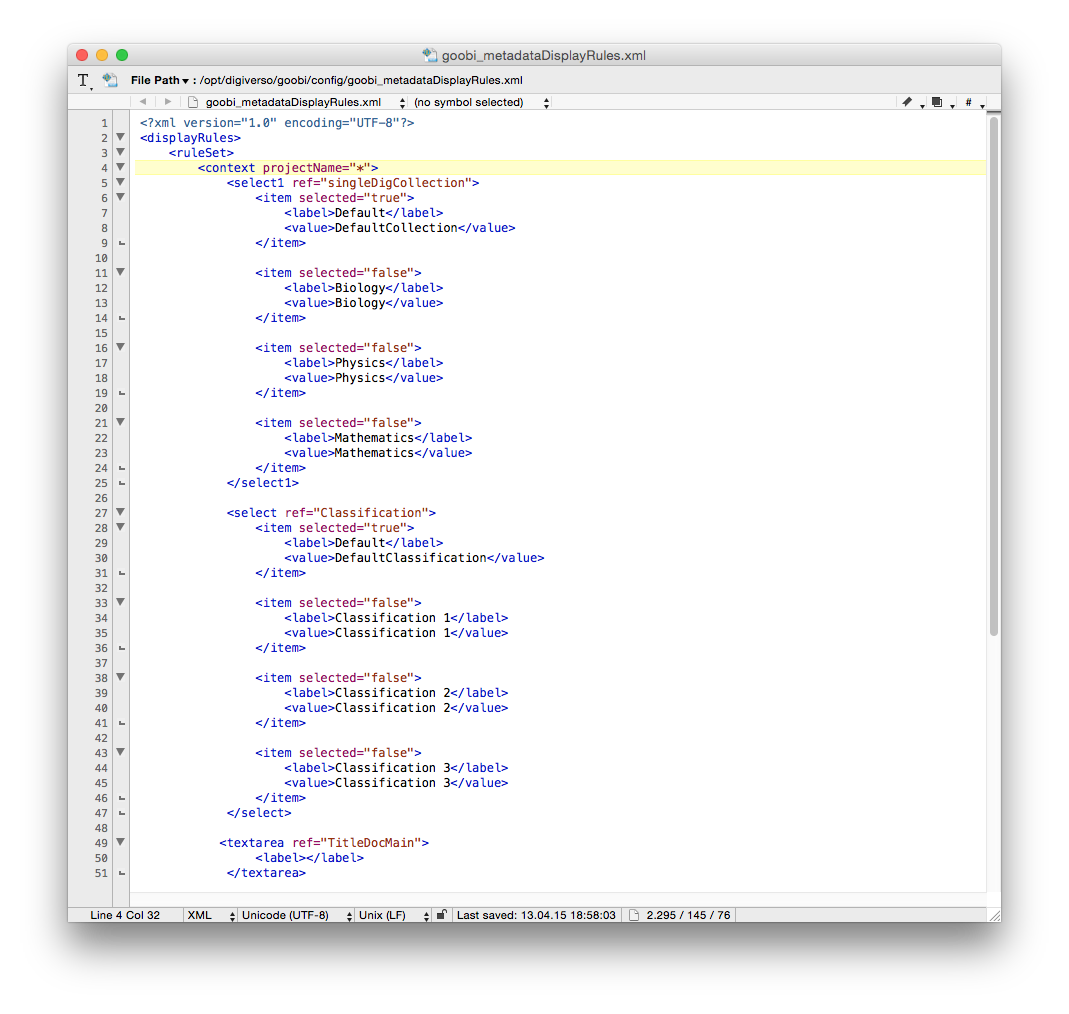Collapse the select1 fold on line 5
Image resolution: width=1069 pixels, height=1014 pixels.
tap(121, 182)
